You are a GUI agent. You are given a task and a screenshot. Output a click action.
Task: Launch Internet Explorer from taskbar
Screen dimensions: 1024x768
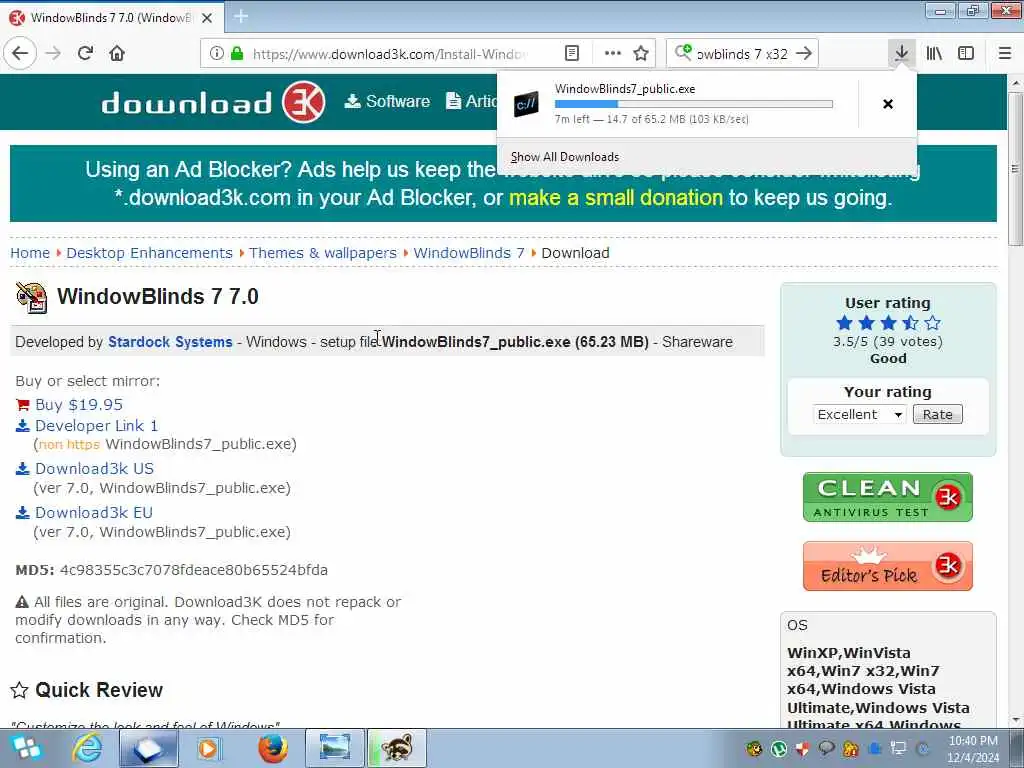(86, 748)
